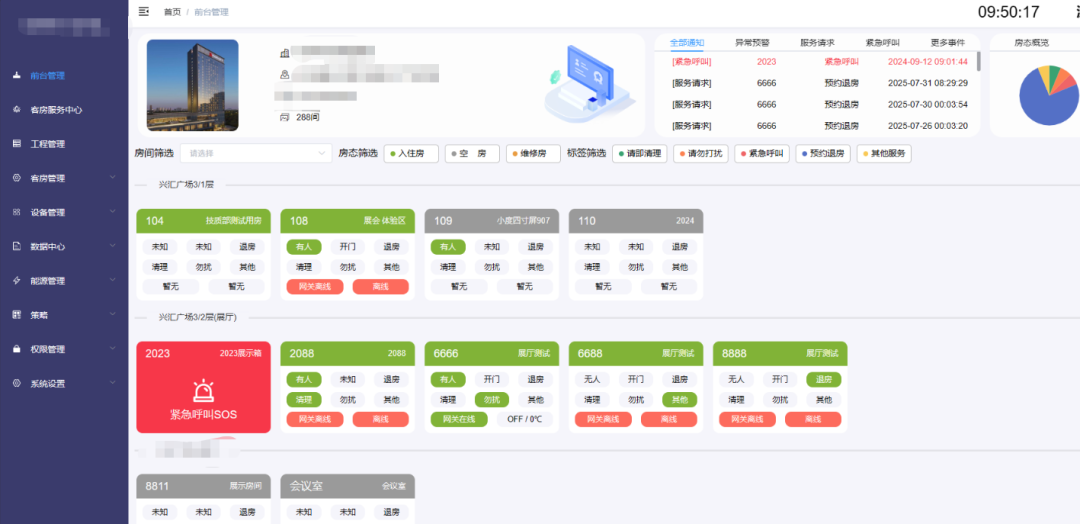This screenshot has height=524, width=1080.
Task: Expand the 数据中心 submenu chevron
Action: tap(113, 246)
